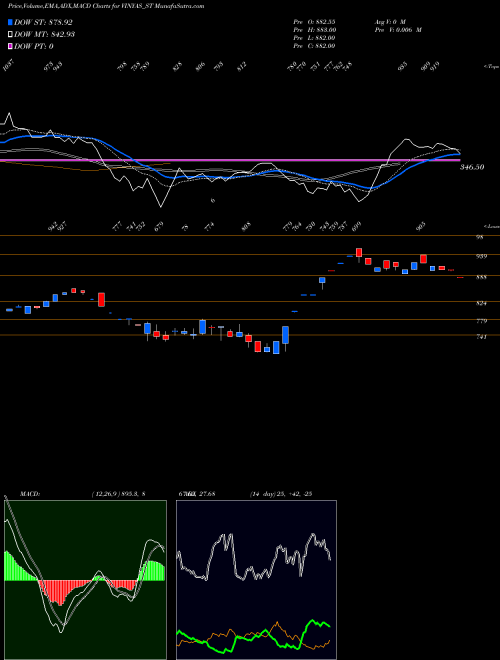This screenshot has height=660, width=500.
Task: Click the magenta DOW PT legend swatch
Action: (10, 46)
